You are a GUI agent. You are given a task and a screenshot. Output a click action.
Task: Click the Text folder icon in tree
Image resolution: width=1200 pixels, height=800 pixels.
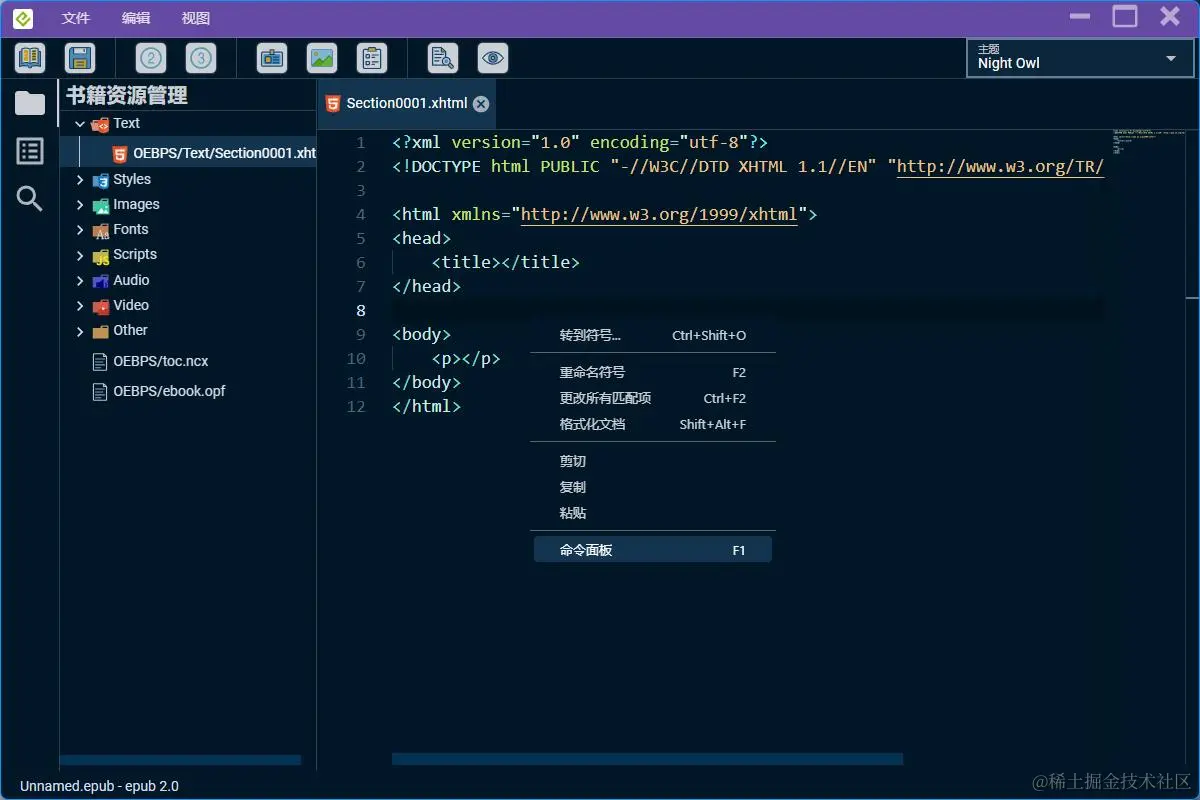100,124
